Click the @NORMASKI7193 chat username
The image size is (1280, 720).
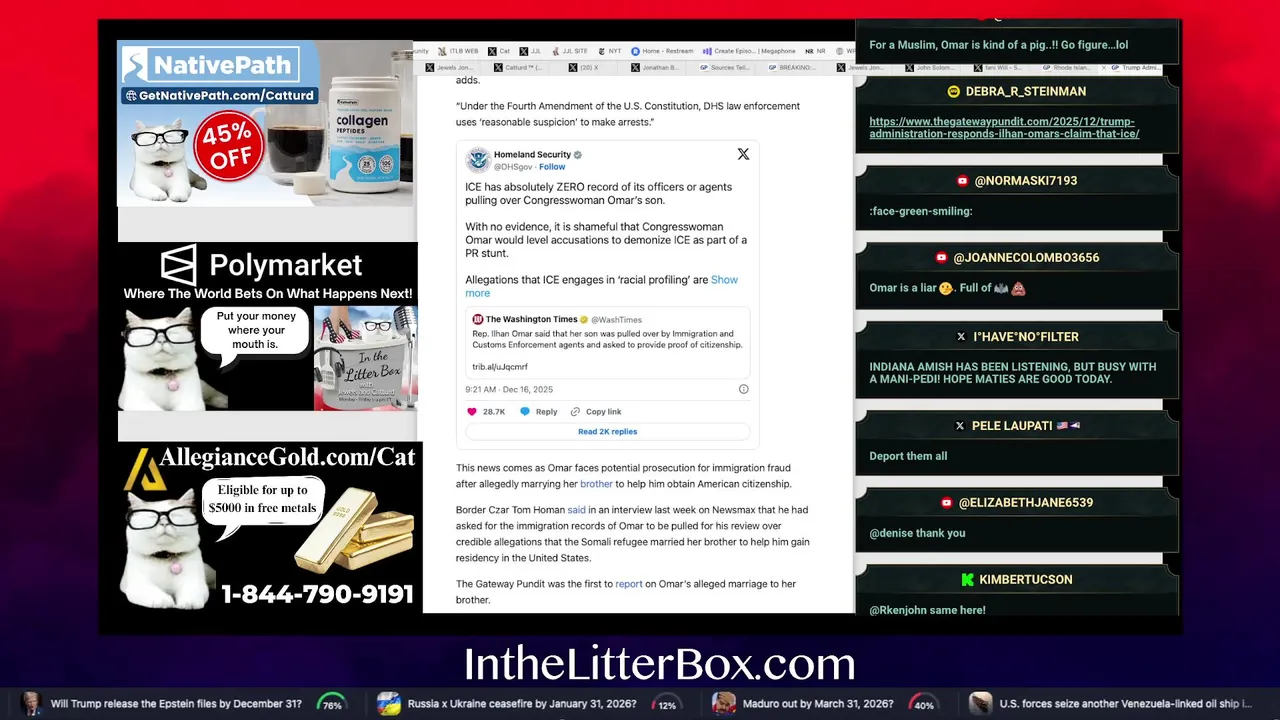[x=1025, y=181]
